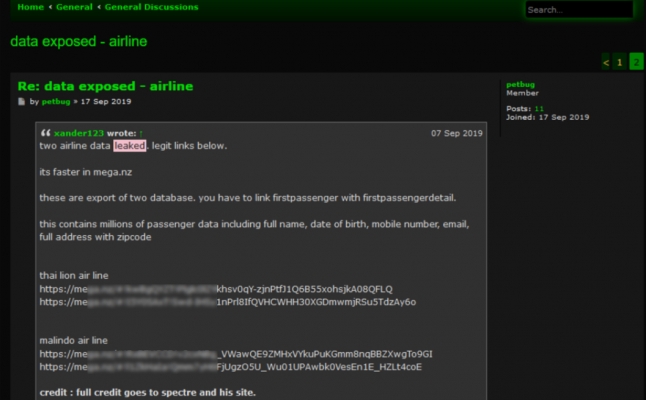
Task: Open General Discussions breadcrumb link
Action: [151, 7]
